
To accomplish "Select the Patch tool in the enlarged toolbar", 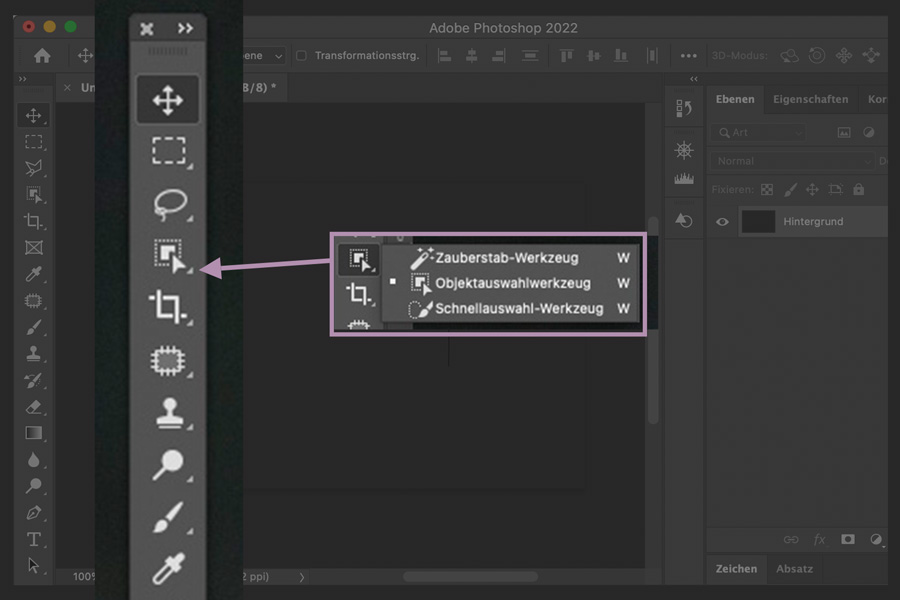I will (168, 361).
